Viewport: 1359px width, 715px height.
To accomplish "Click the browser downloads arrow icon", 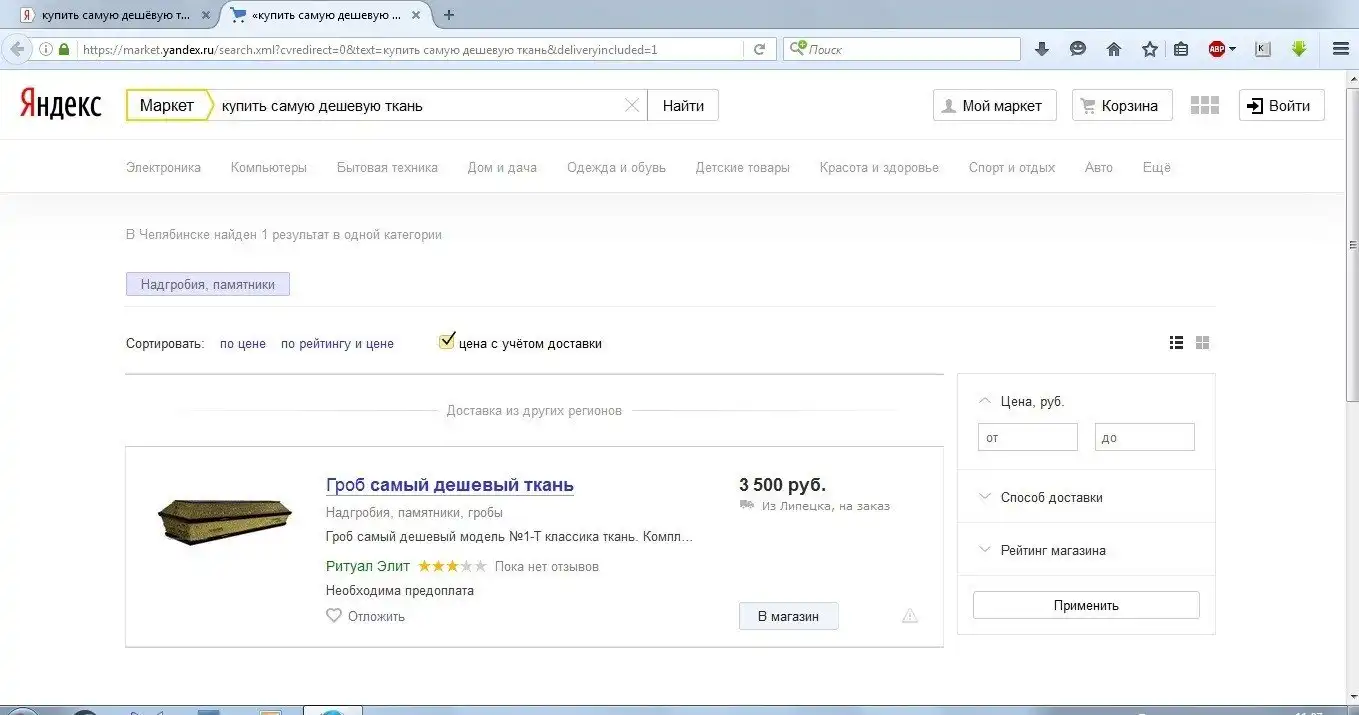I will pos(1041,49).
